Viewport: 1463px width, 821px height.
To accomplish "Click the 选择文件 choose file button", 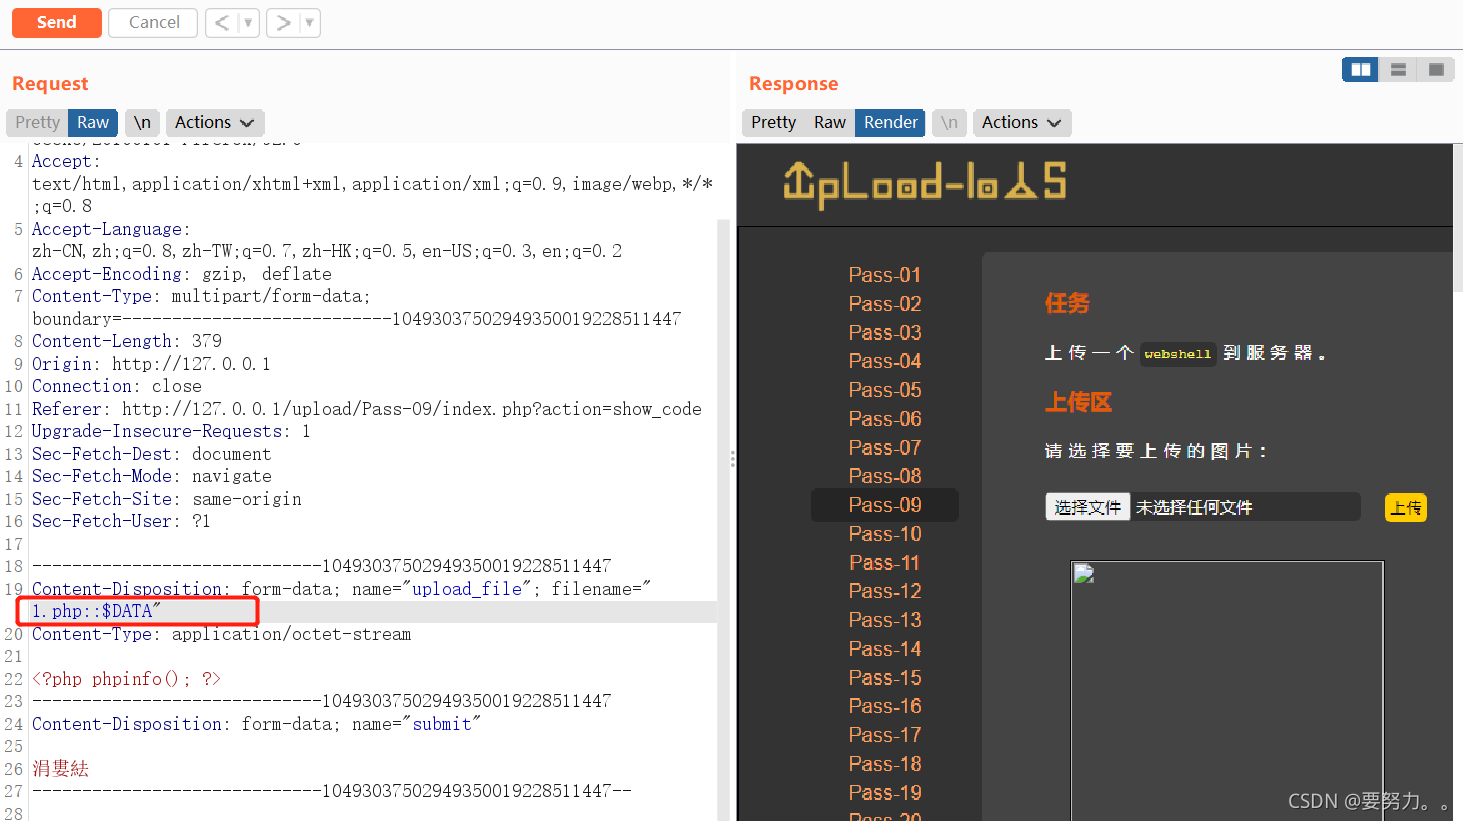I will (1088, 507).
